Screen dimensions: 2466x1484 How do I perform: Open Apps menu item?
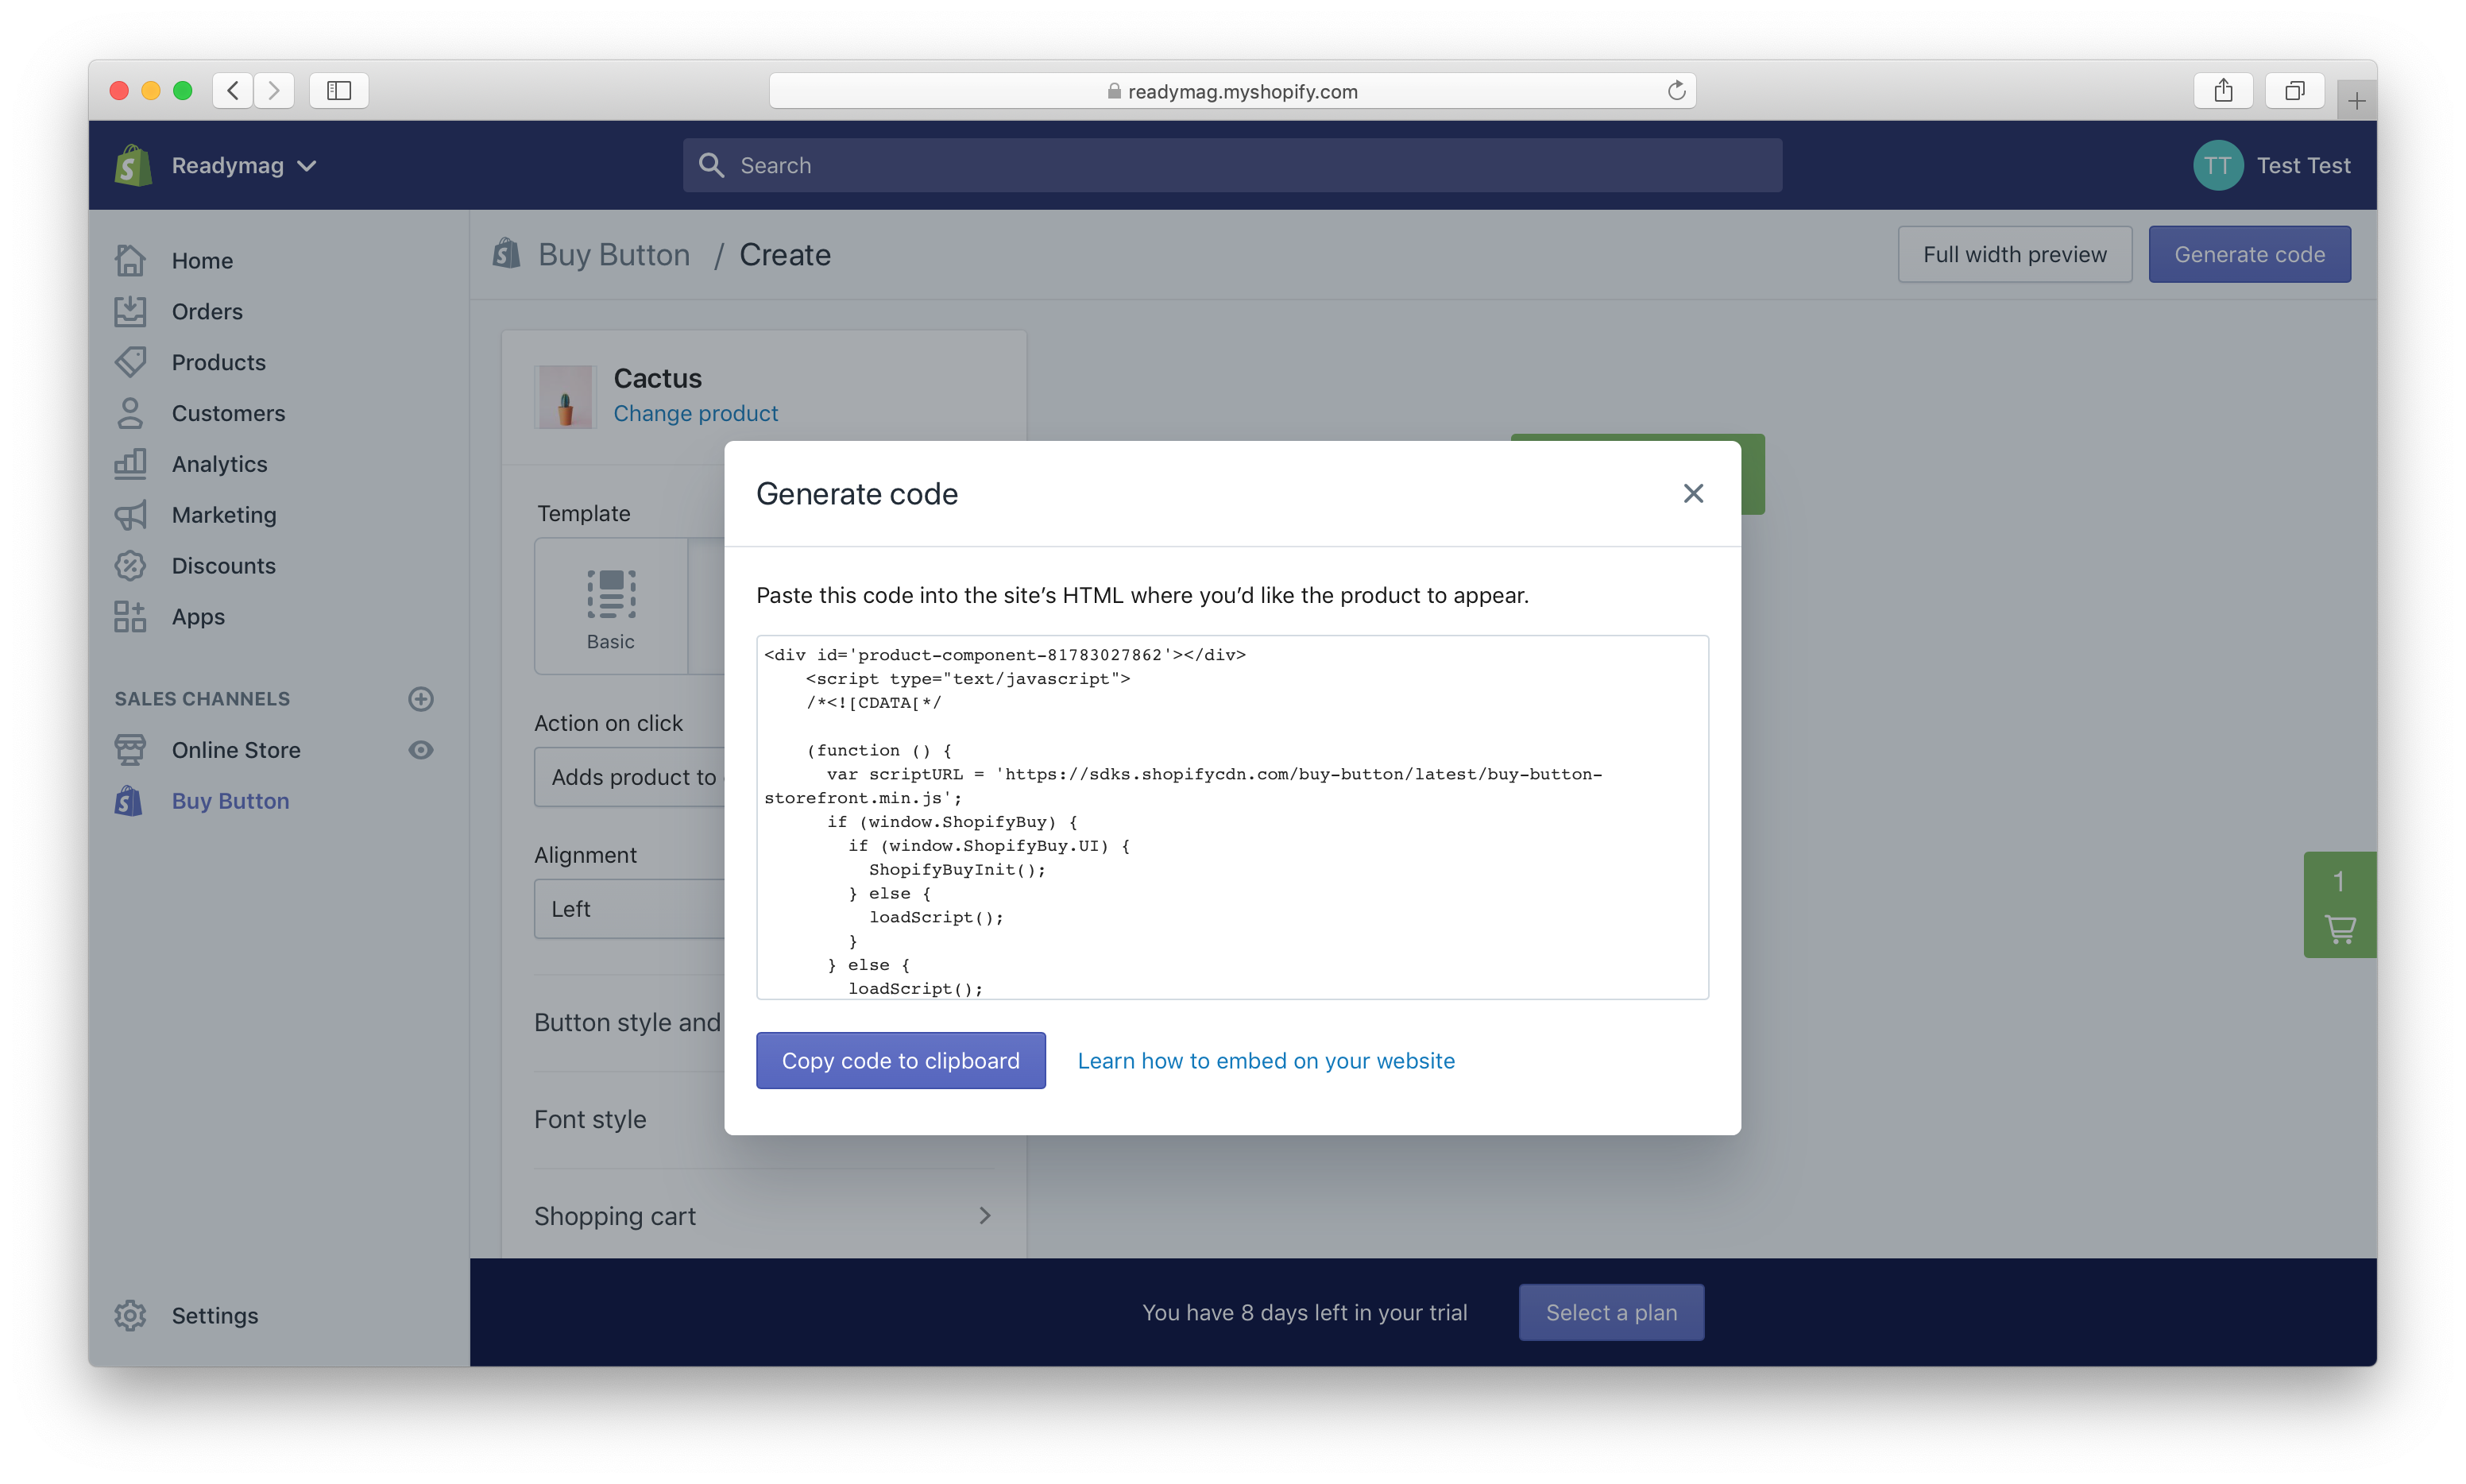[x=198, y=617]
